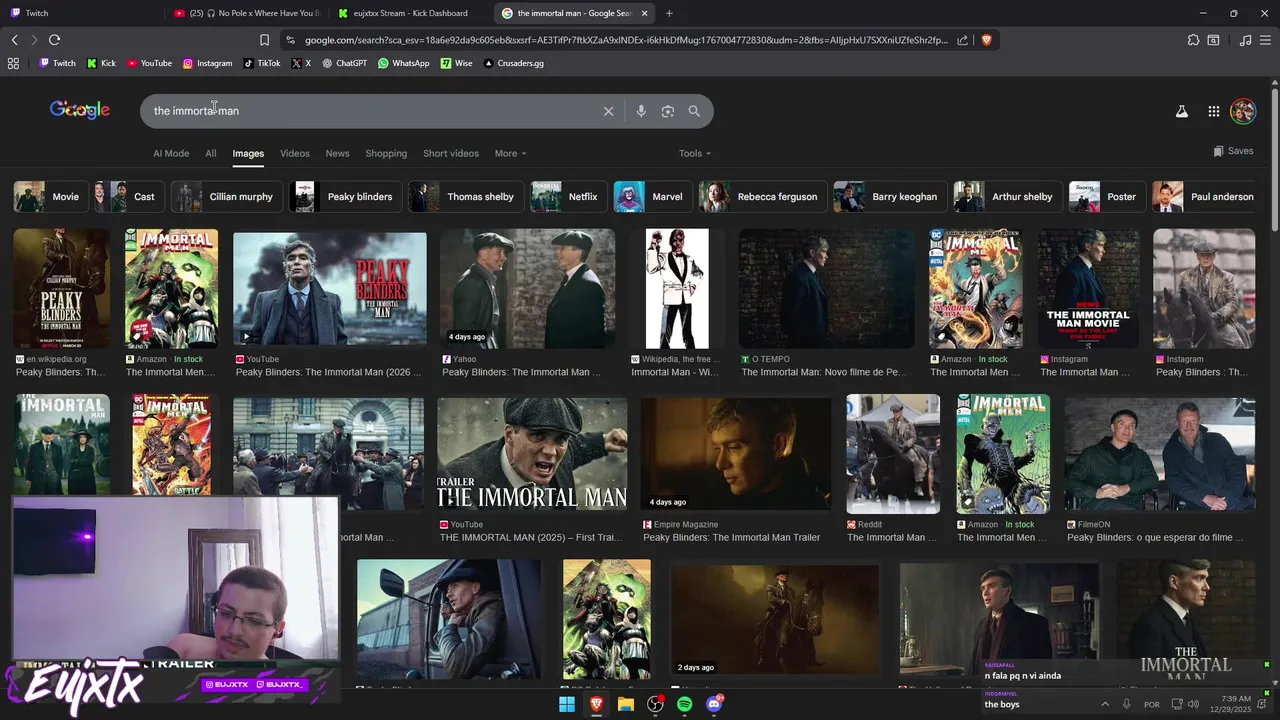
Task: Open Search Labs flask icon
Action: (x=1182, y=111)
